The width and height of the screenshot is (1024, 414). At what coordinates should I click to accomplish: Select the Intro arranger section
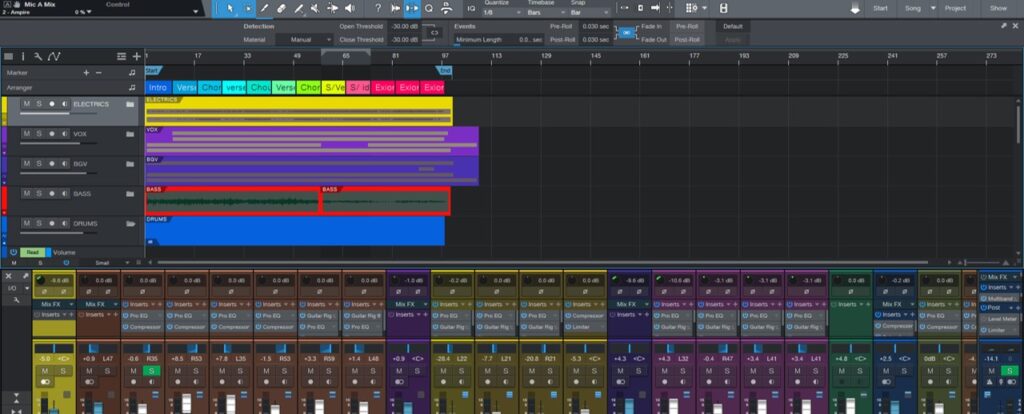pos(158,88)
